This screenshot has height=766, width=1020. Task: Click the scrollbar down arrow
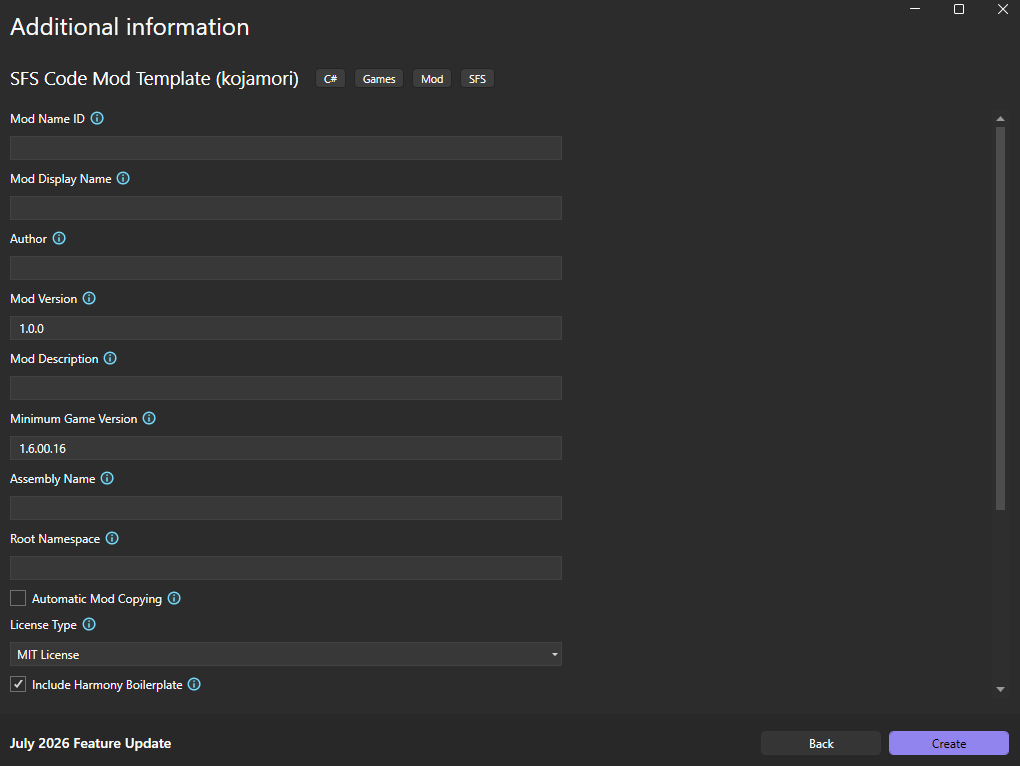click(1000, 689)
